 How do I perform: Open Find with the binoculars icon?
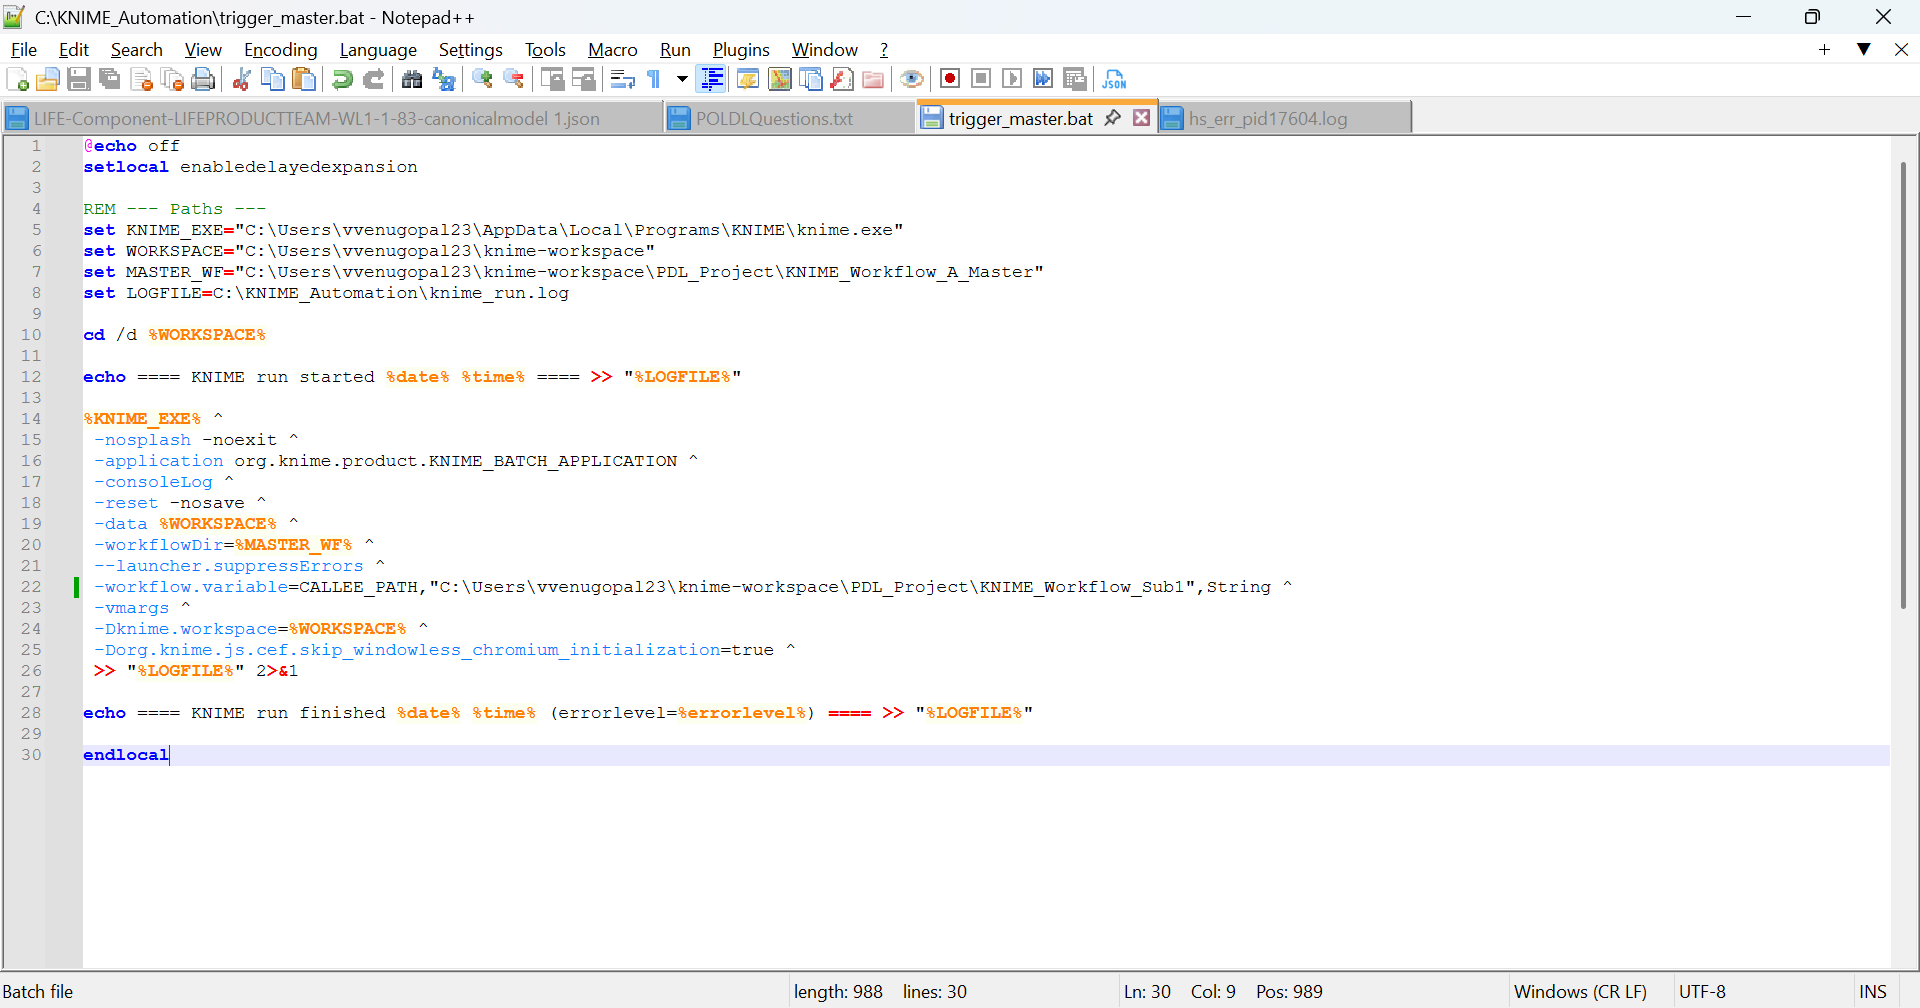click(x=411, y=80)
